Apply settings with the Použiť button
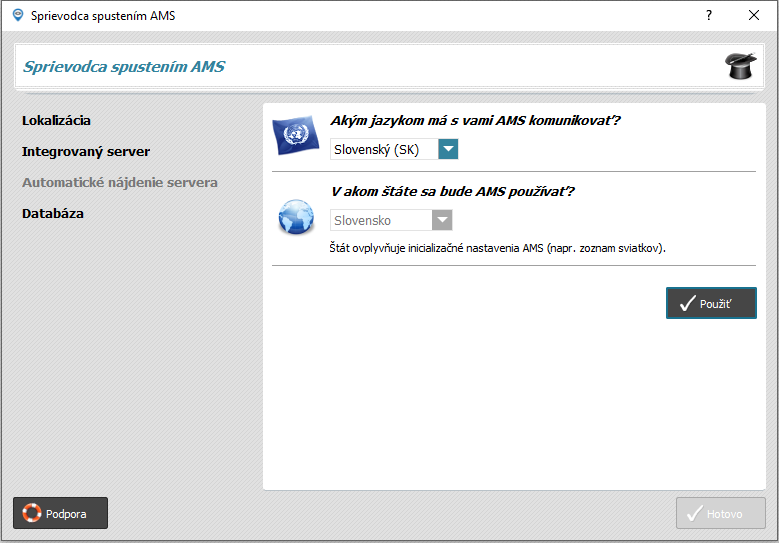 (711, 303)
